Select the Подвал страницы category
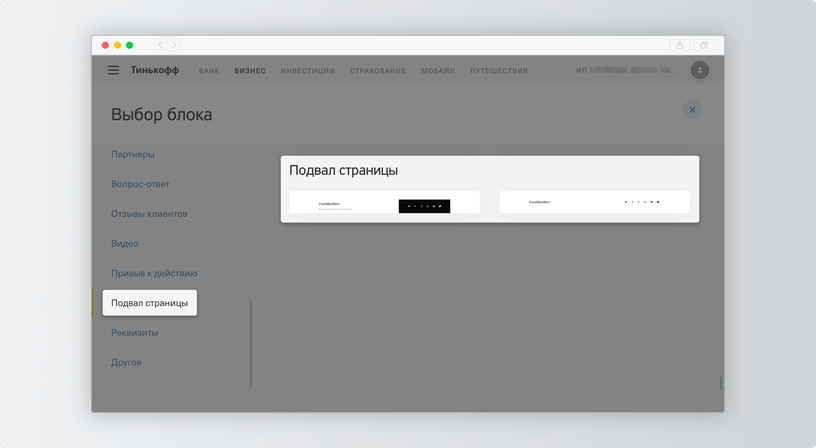Viewport: 816px width, 448px height. pos(150,303)
